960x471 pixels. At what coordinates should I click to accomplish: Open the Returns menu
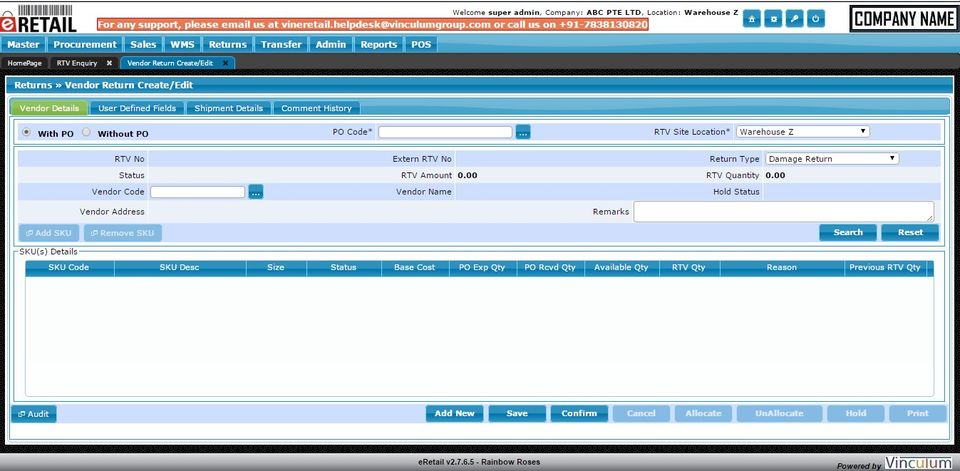tap(227, 45)
